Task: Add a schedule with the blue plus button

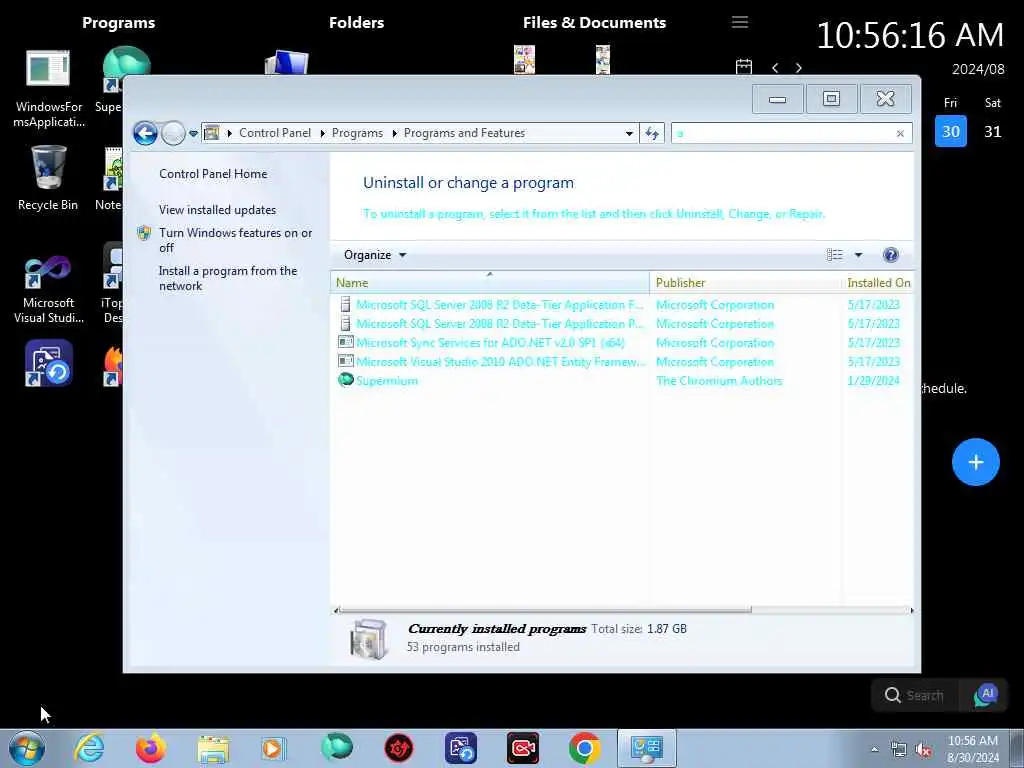Action: (976, 462)
